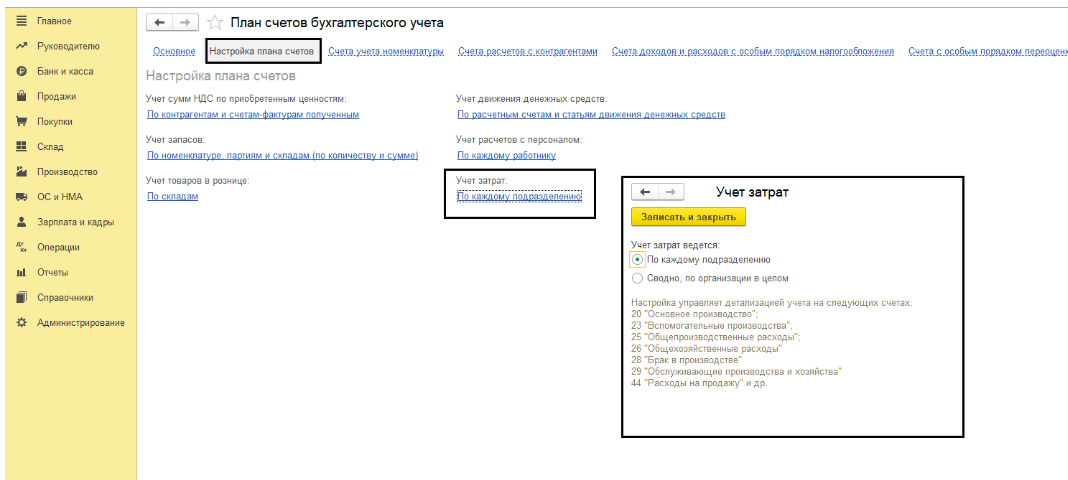Open Руководителю section chart icon

click(x=21, y=47)
